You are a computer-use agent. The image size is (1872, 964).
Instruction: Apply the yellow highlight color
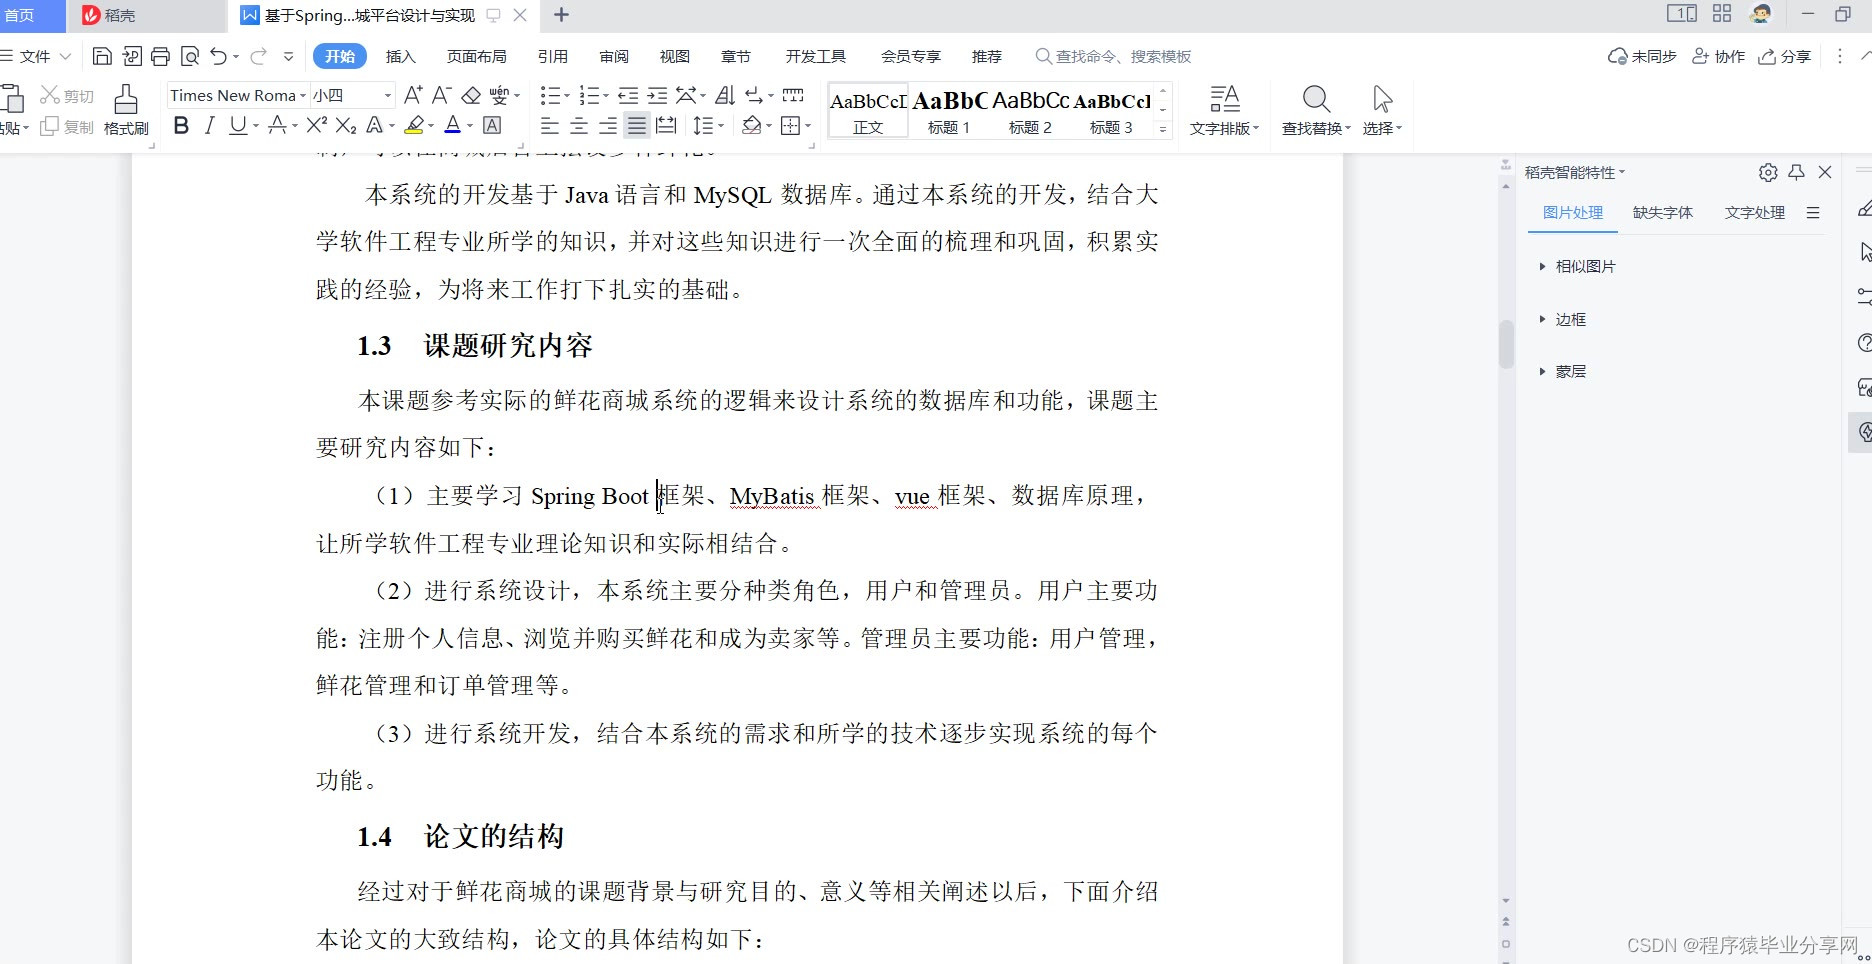click(414, 125)
